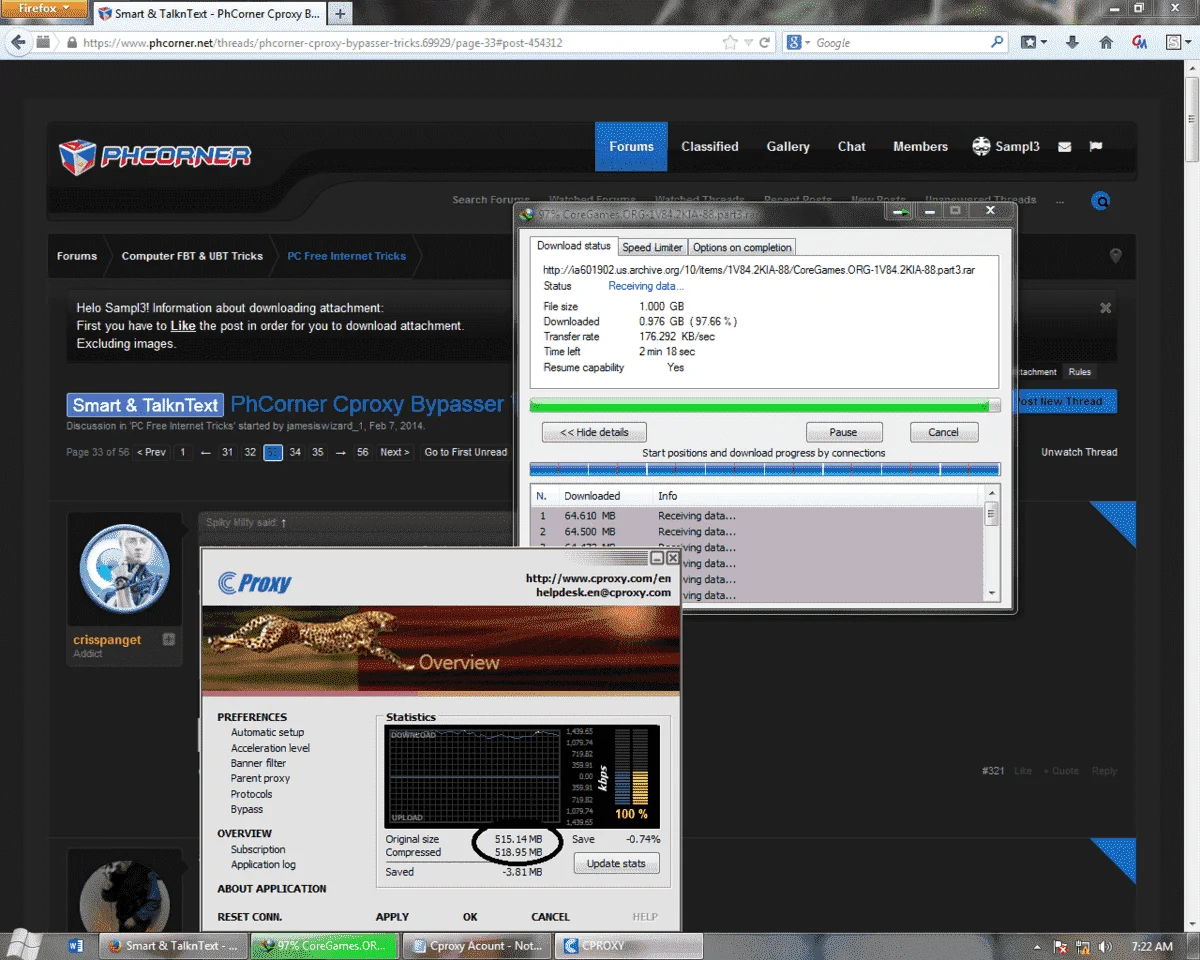Open the Firefox application menu
1200x960 pixels.
[44, 9]
